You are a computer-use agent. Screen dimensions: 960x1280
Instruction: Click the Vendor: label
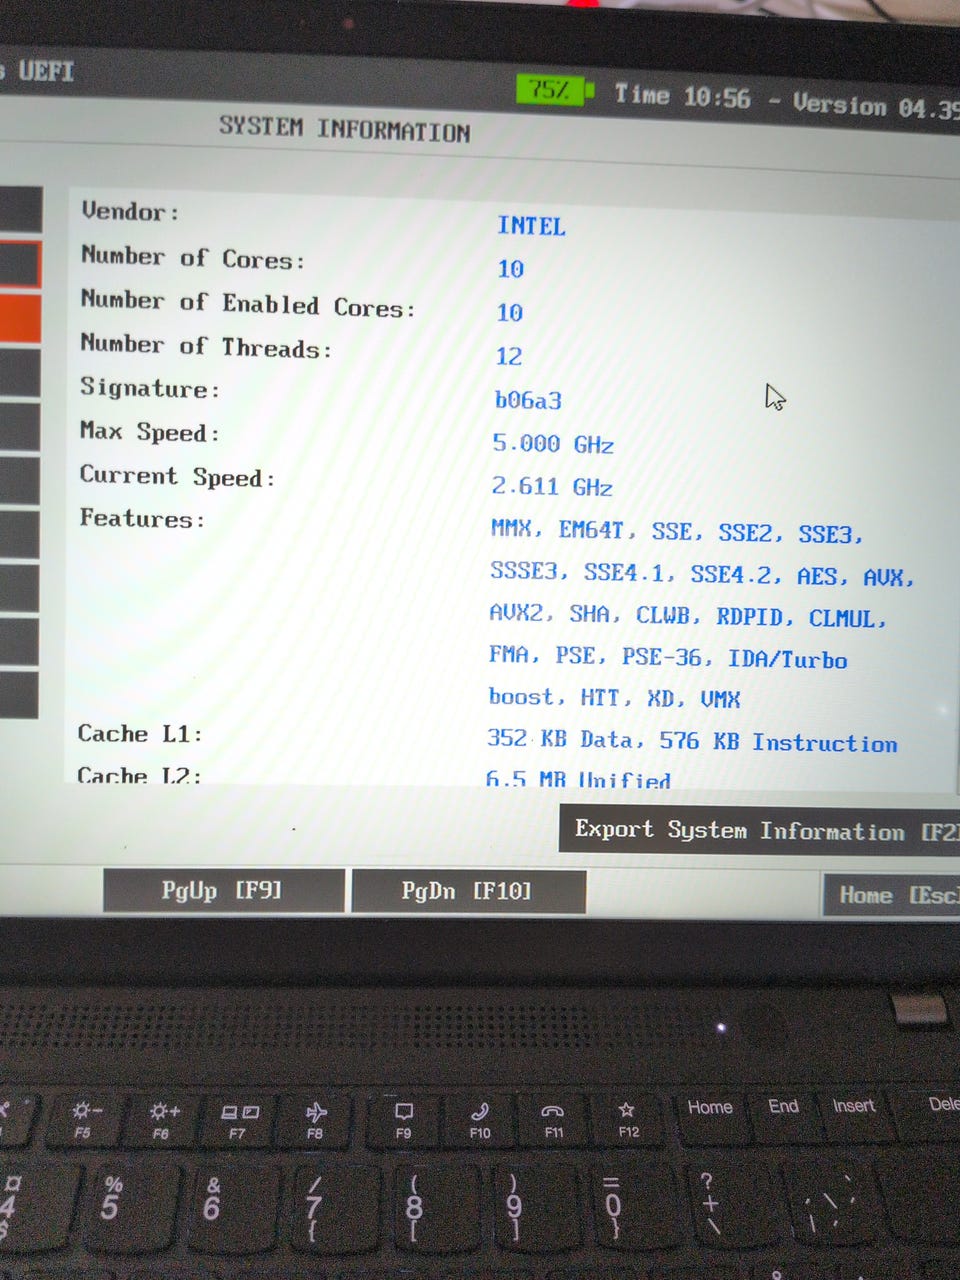point(130,212)
